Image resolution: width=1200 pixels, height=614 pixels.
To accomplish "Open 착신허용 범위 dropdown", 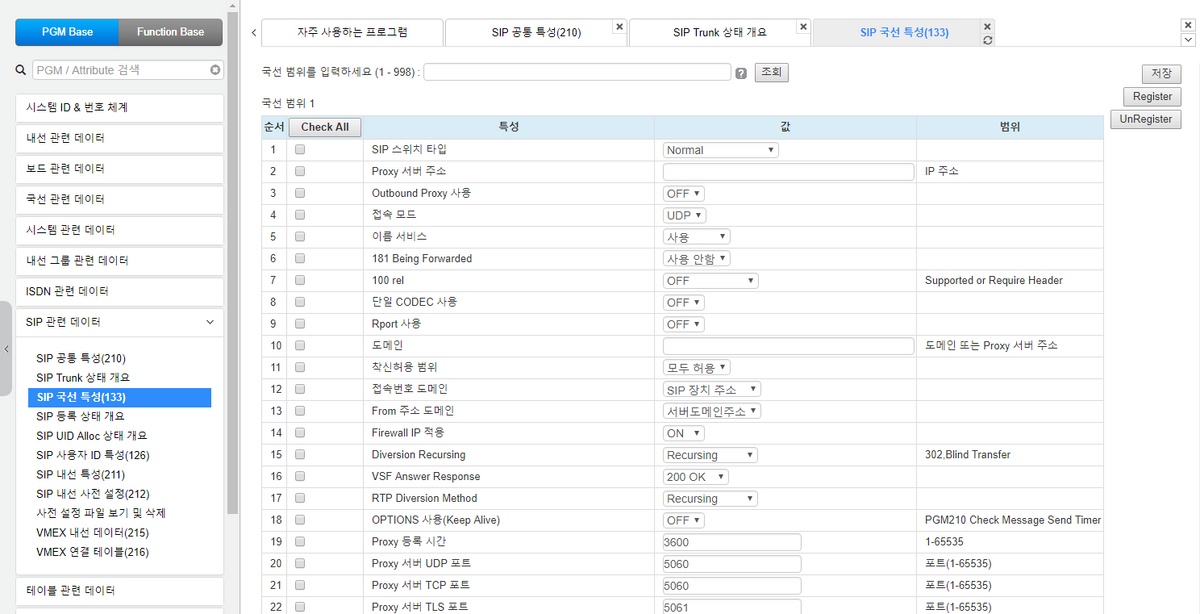I will pyautogui.click(x=696, y=367).
